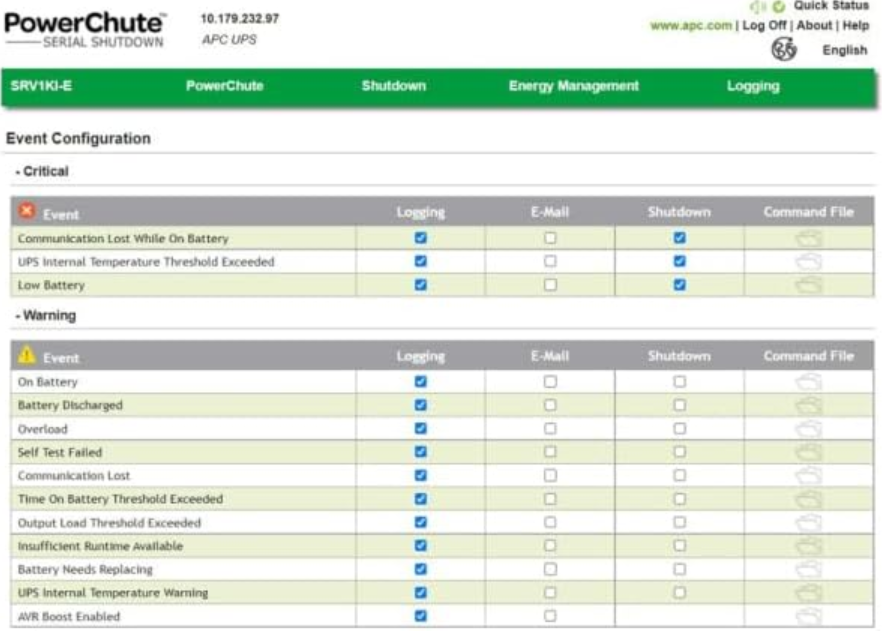Viewport: 882px width, 633px height.
Task: Open command file for AVR Boost Enabled
Action: click(808, 616)
